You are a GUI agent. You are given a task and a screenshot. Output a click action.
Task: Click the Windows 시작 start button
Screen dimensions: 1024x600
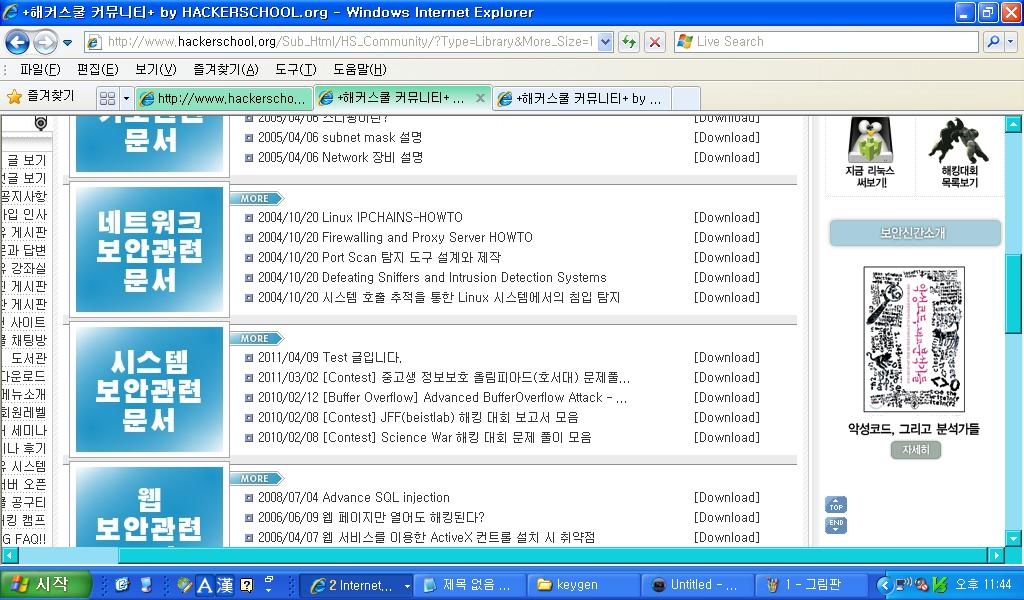(x=45, y=585)
